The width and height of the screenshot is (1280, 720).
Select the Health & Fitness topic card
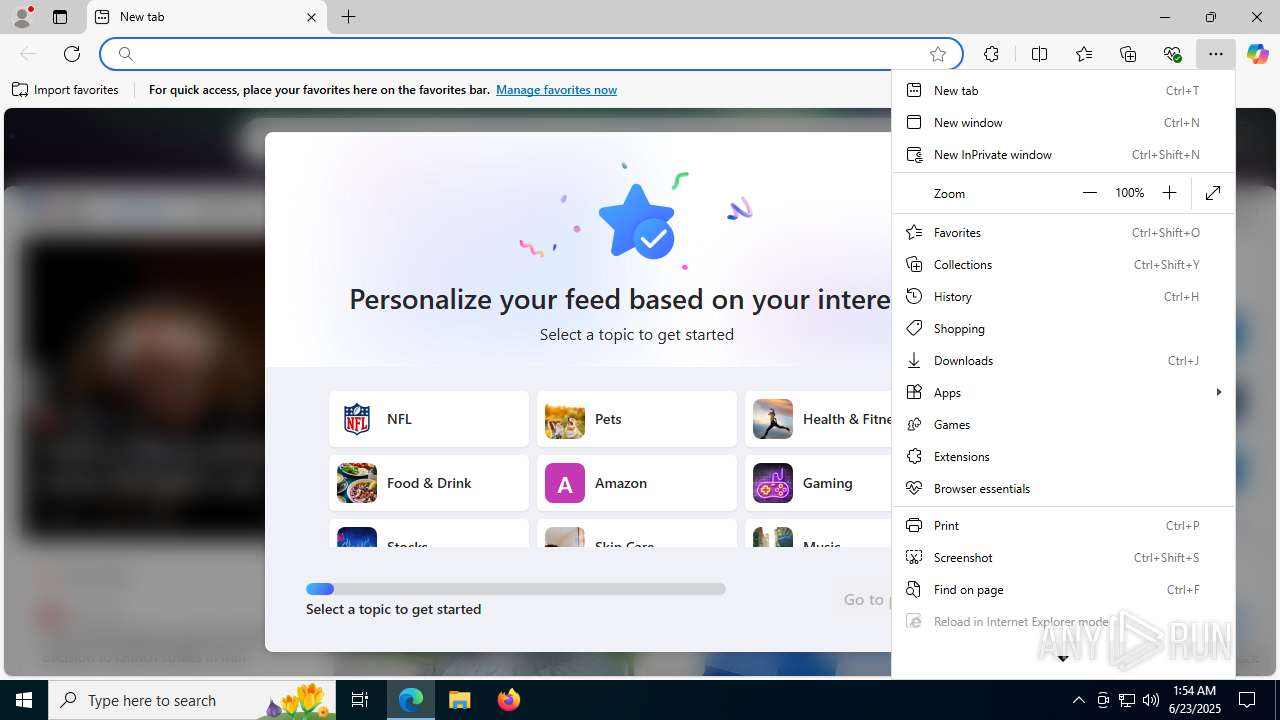pos(818,419)
